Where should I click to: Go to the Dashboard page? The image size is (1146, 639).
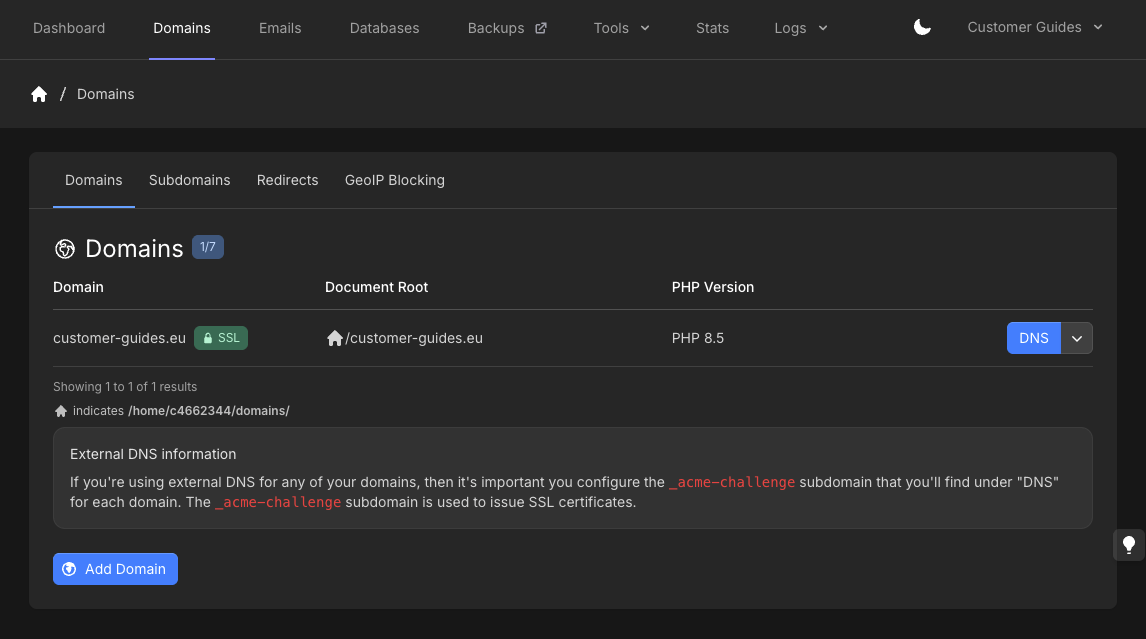(x=69, y=29)
